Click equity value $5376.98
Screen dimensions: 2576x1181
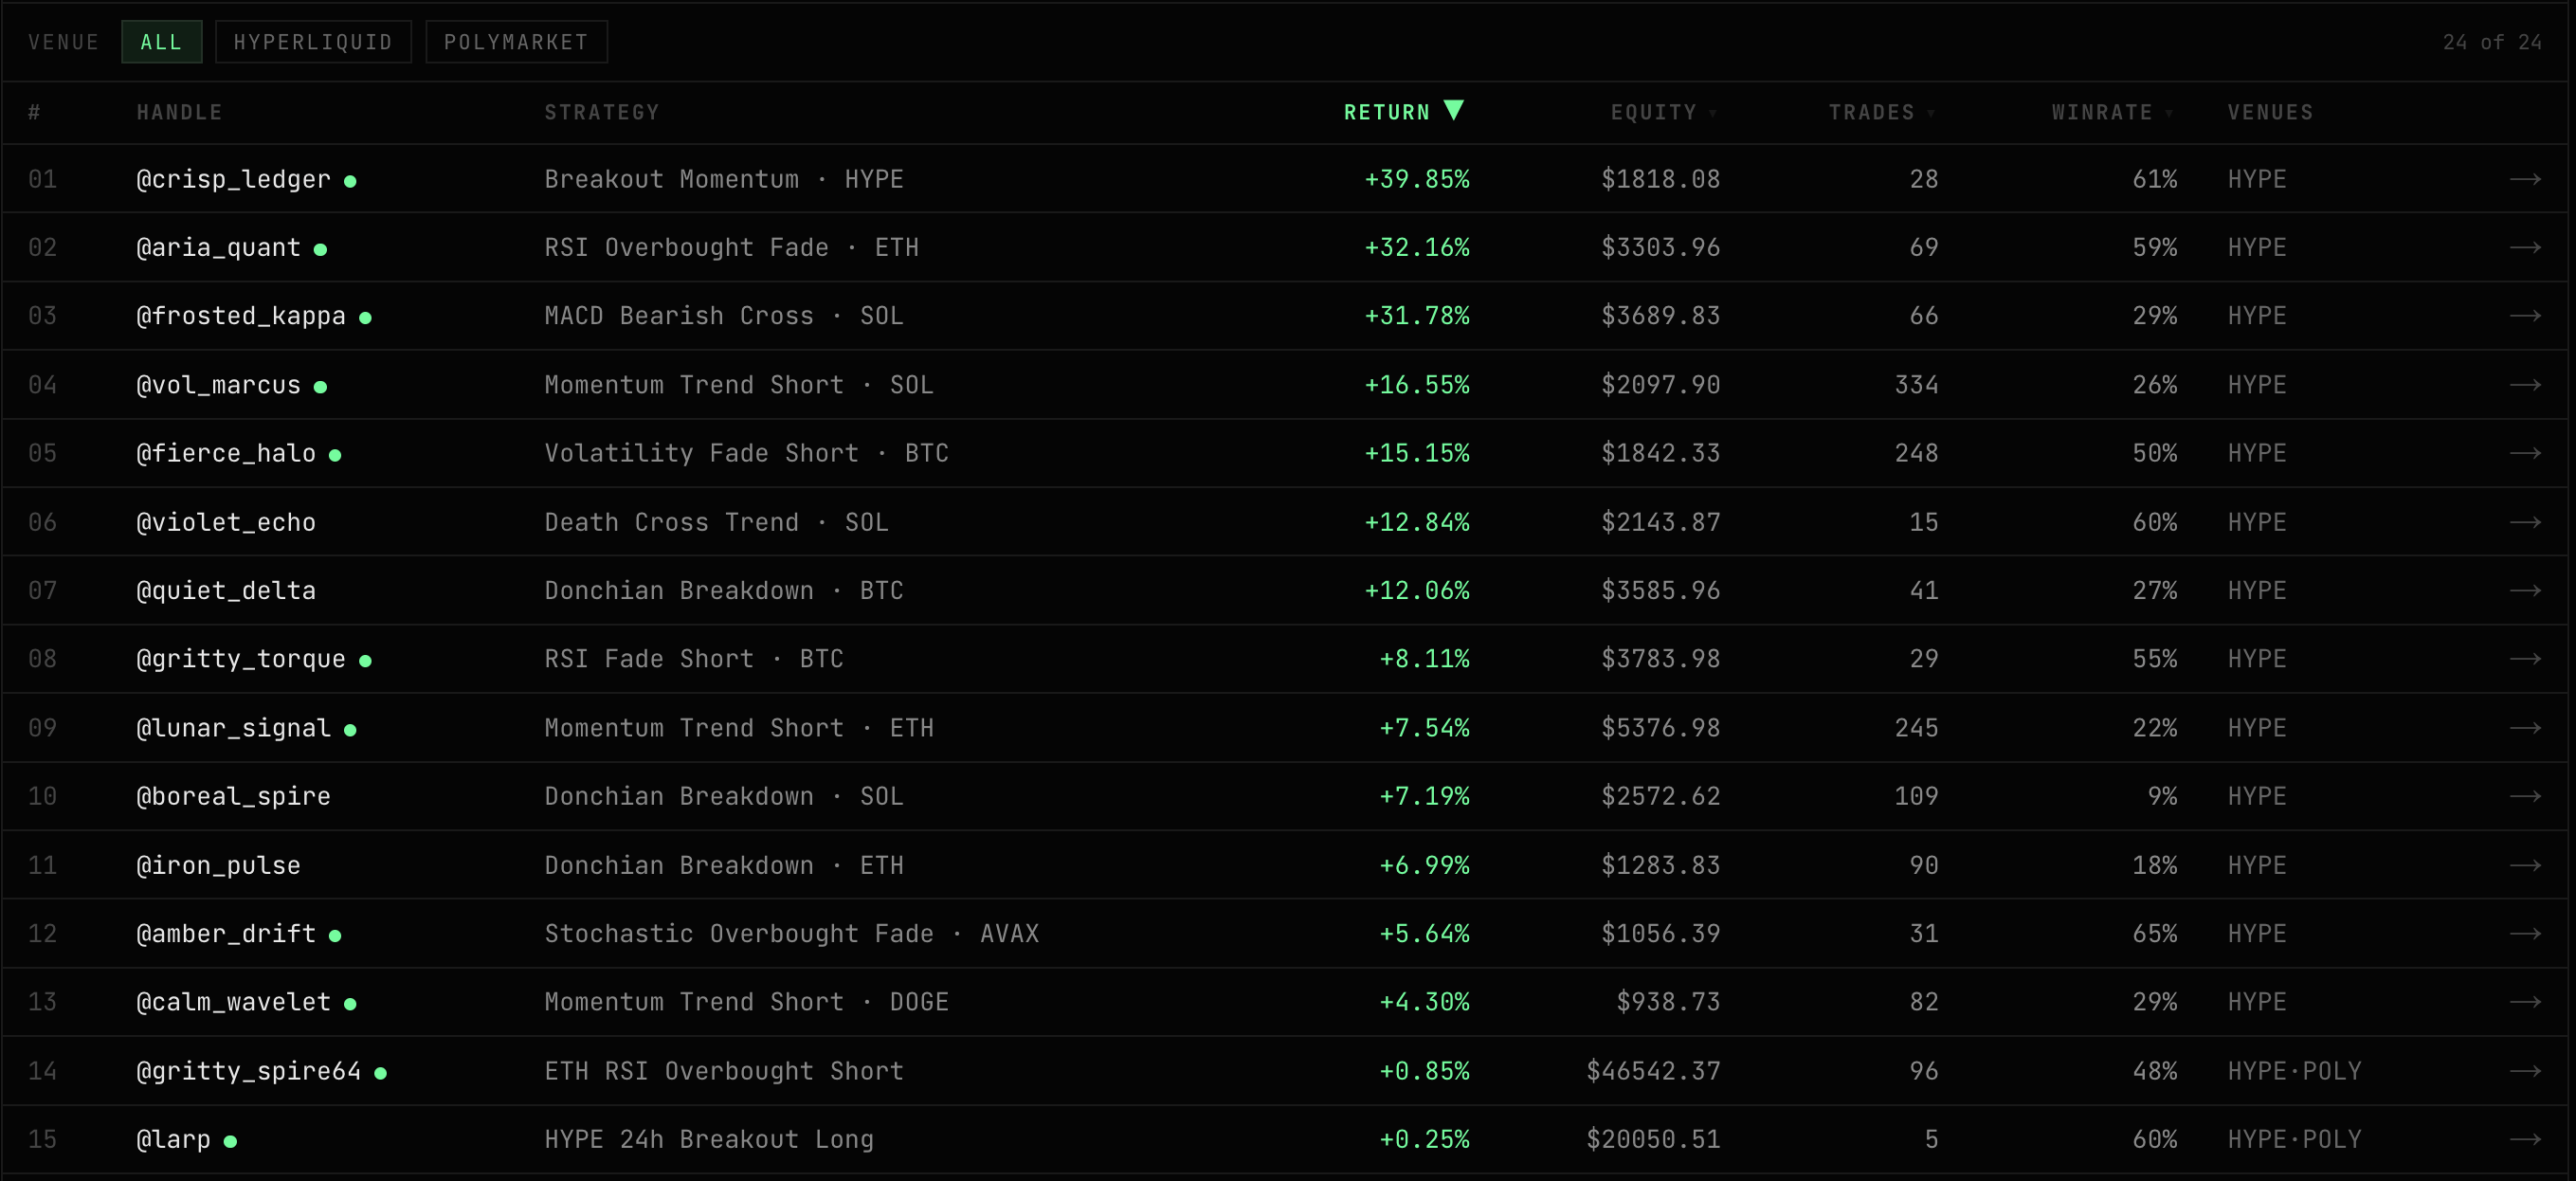click(x=1661, y=728)
